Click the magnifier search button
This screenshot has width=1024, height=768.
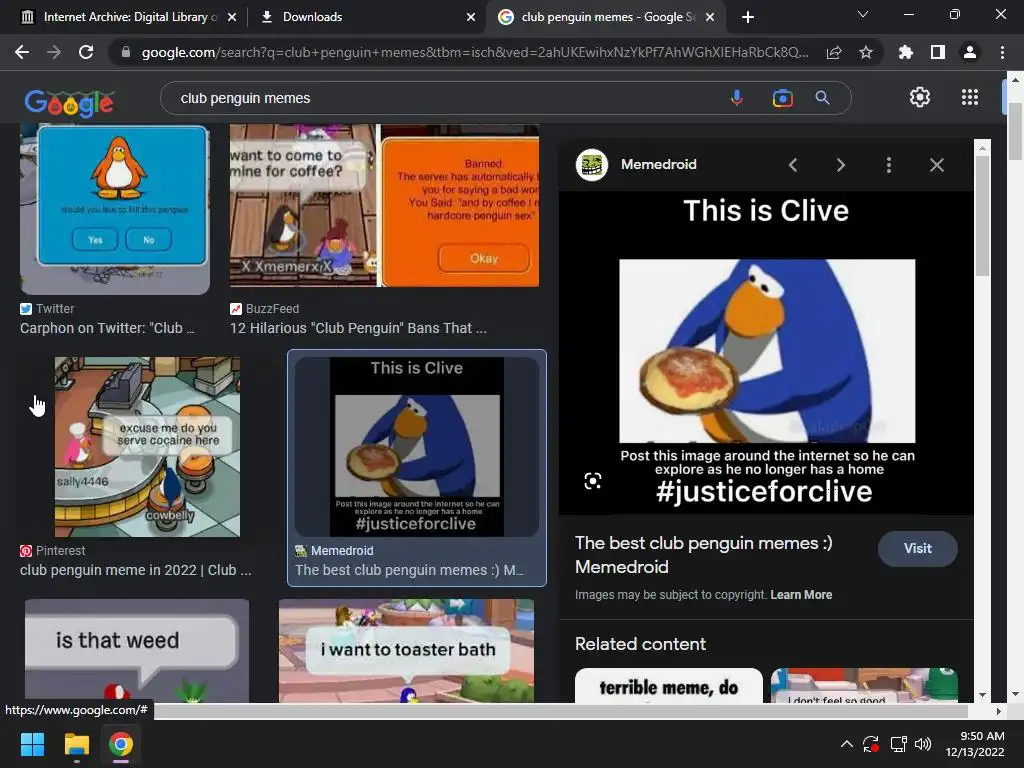822,98
